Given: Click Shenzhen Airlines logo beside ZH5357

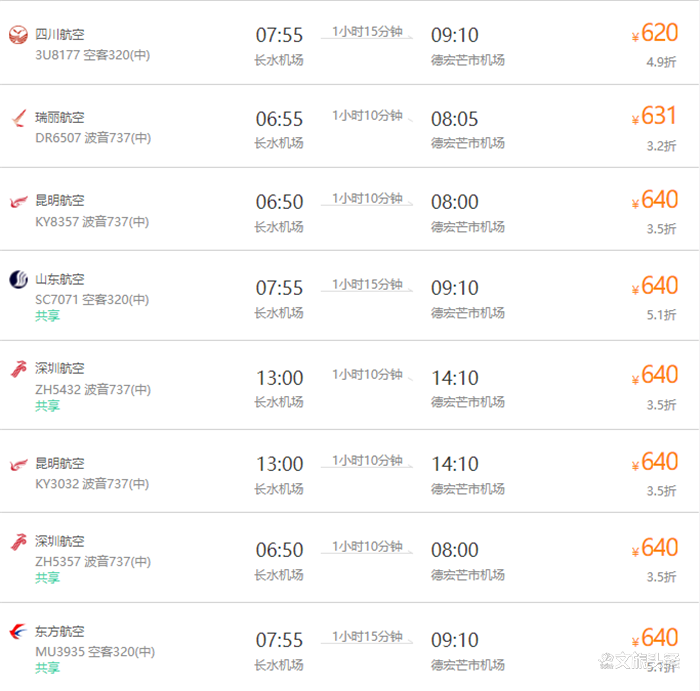Looking at the screenshot, I should pyautogui.click(x=19, y=542).
